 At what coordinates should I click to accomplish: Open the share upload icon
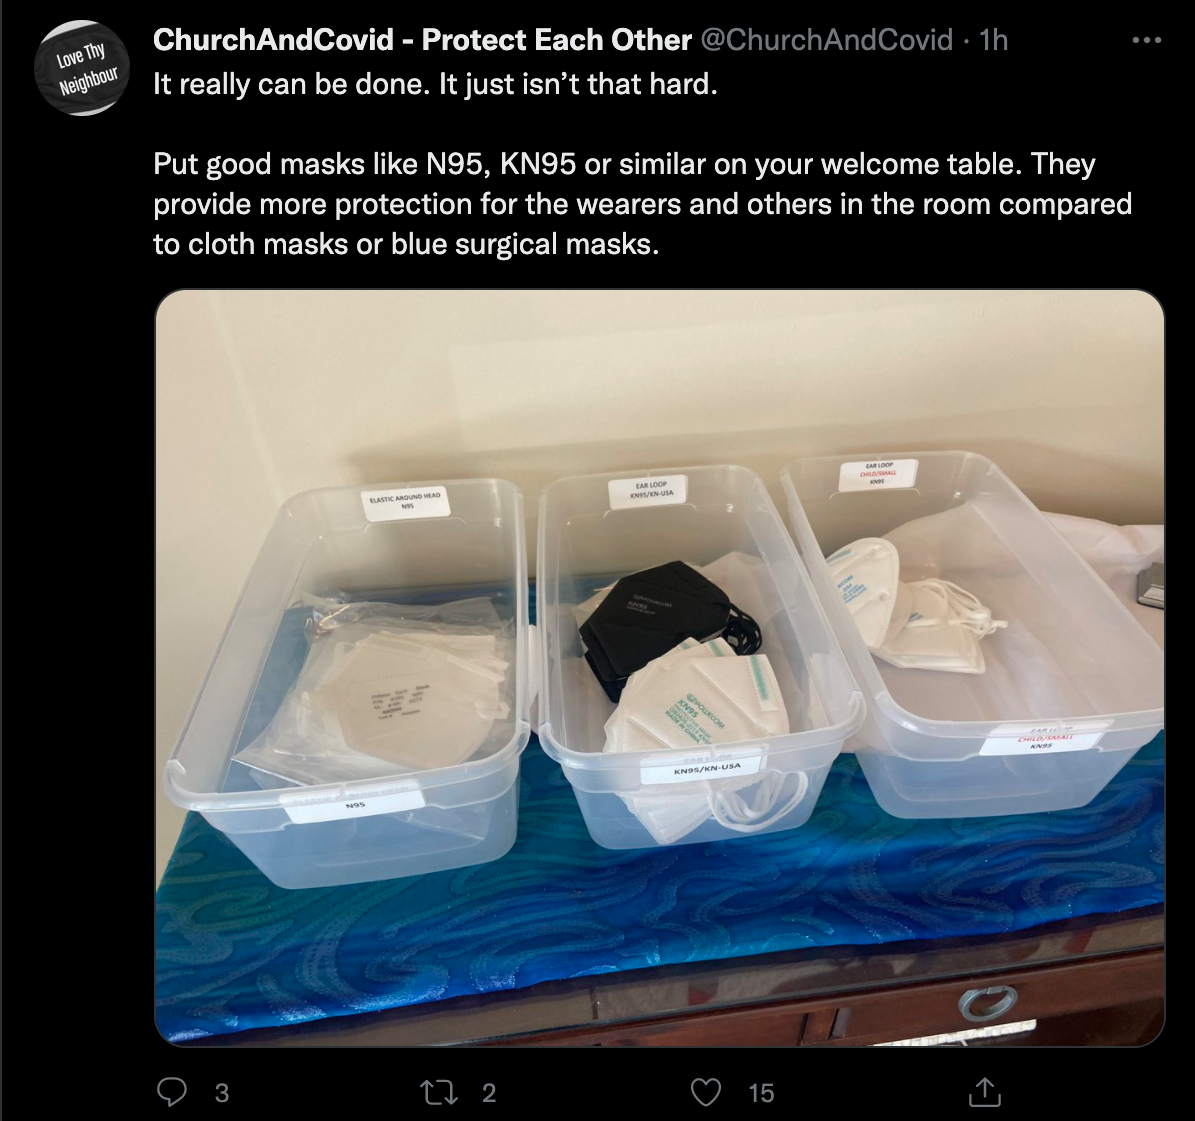click(984, 1092)
